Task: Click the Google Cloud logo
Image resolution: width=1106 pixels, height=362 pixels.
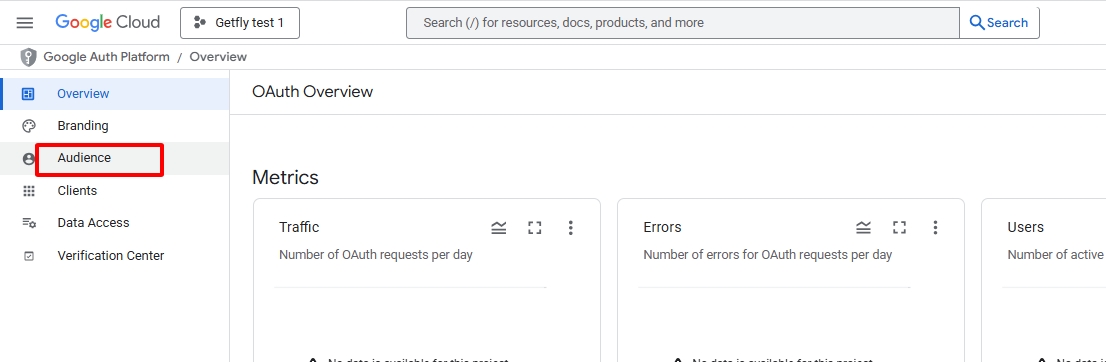Action: [x=108, y=23]
